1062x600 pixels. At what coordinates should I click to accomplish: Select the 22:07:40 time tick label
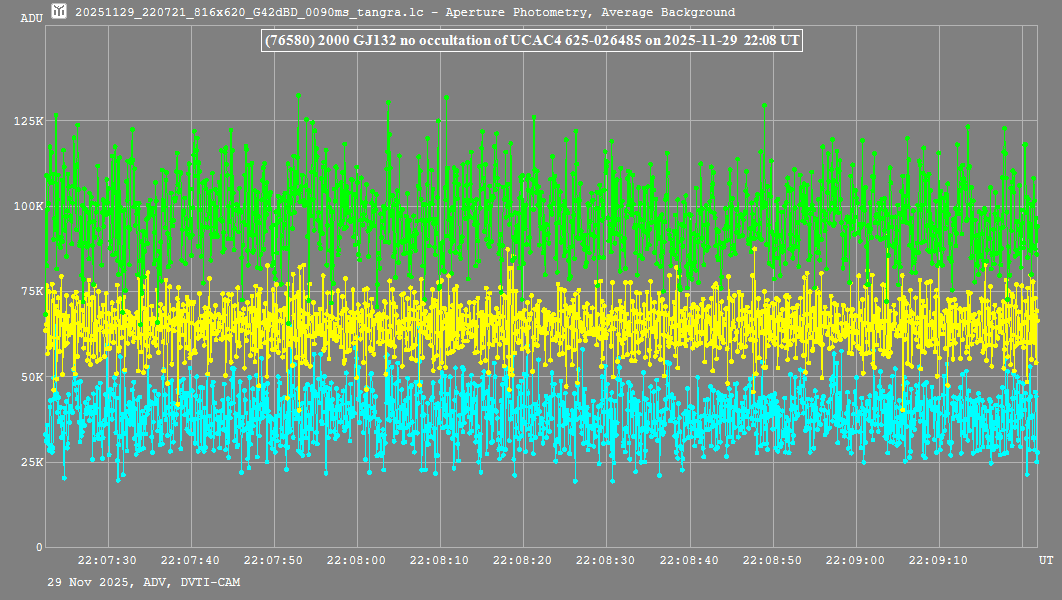pyautogui.click(x=190, y=560)
